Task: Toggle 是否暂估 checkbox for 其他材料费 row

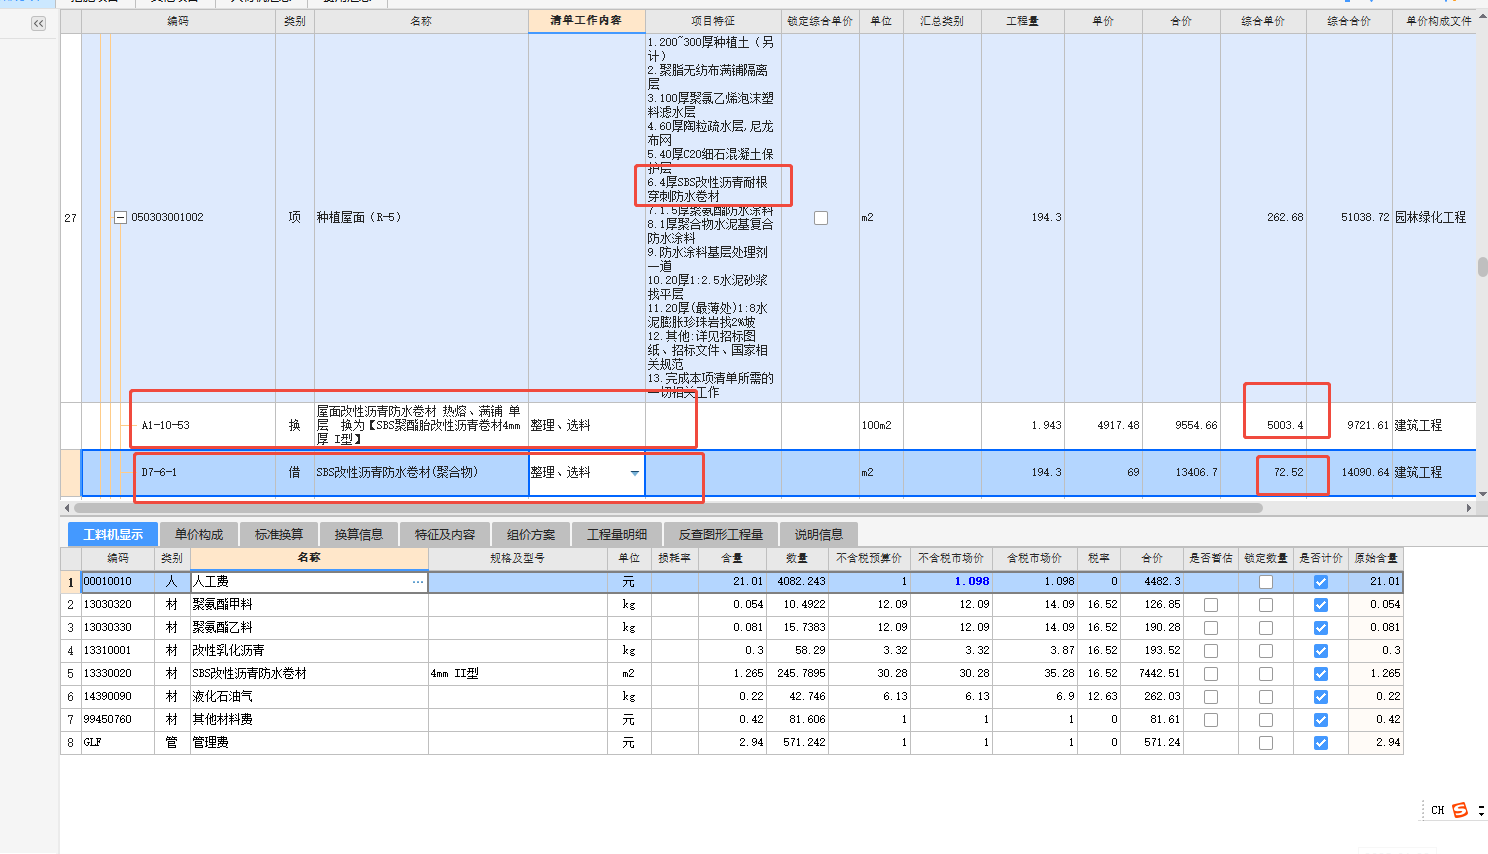Action: (x=1211, y=720)
